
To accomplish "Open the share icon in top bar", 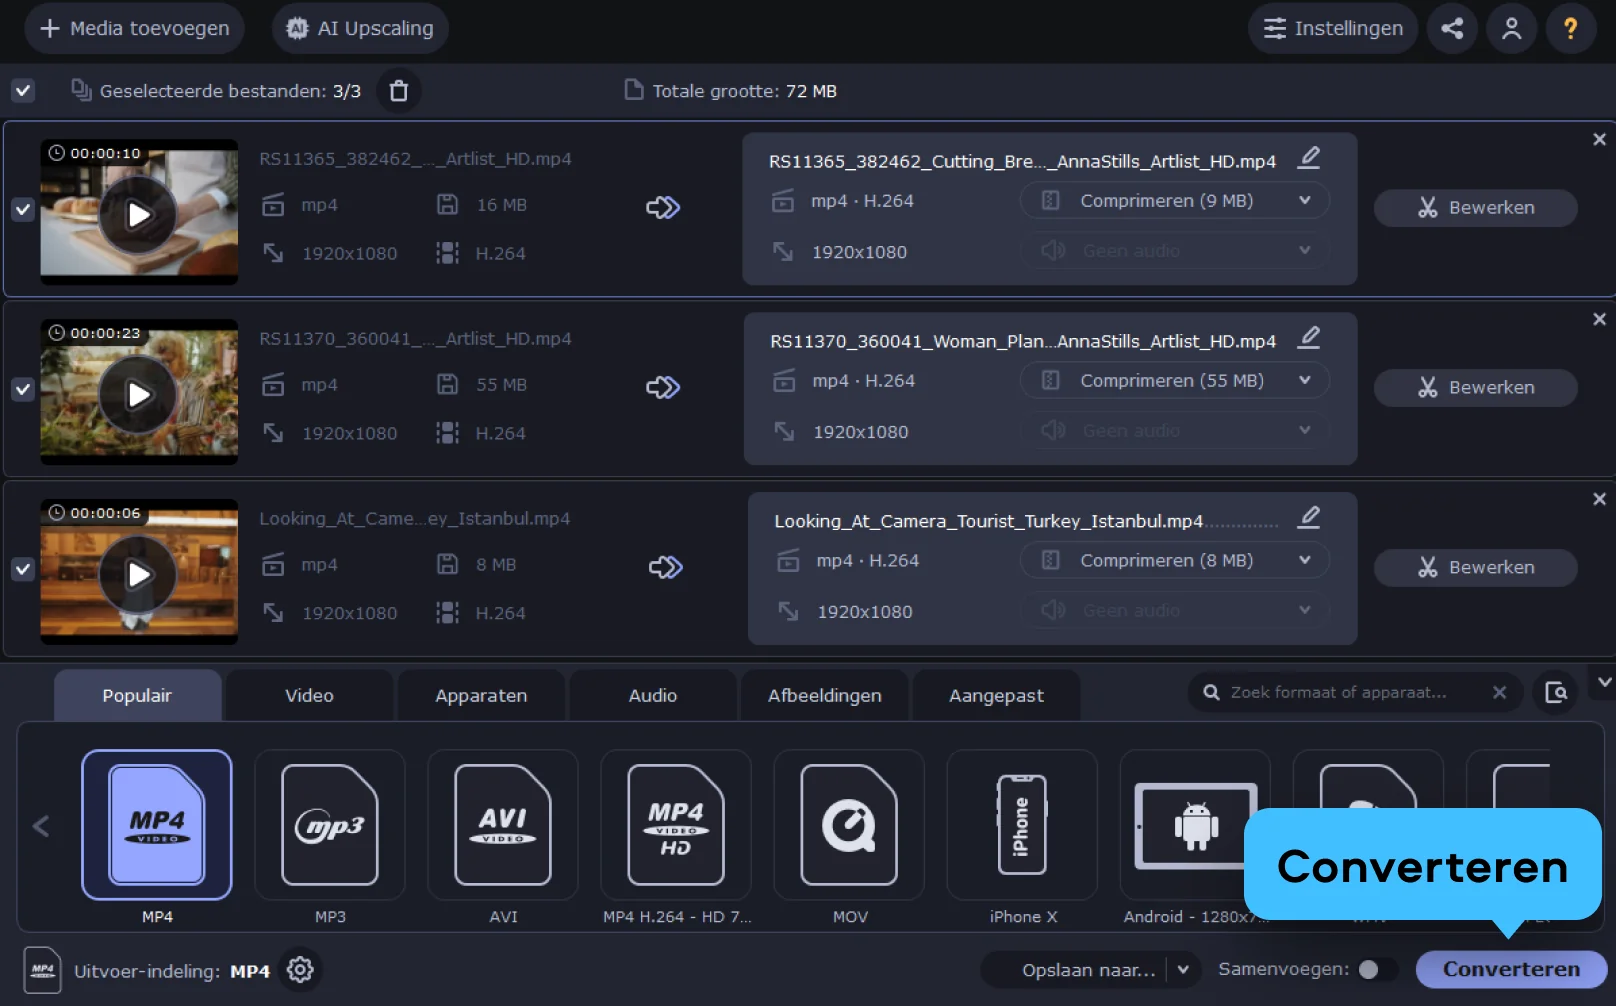I will tap(1452, 28).
